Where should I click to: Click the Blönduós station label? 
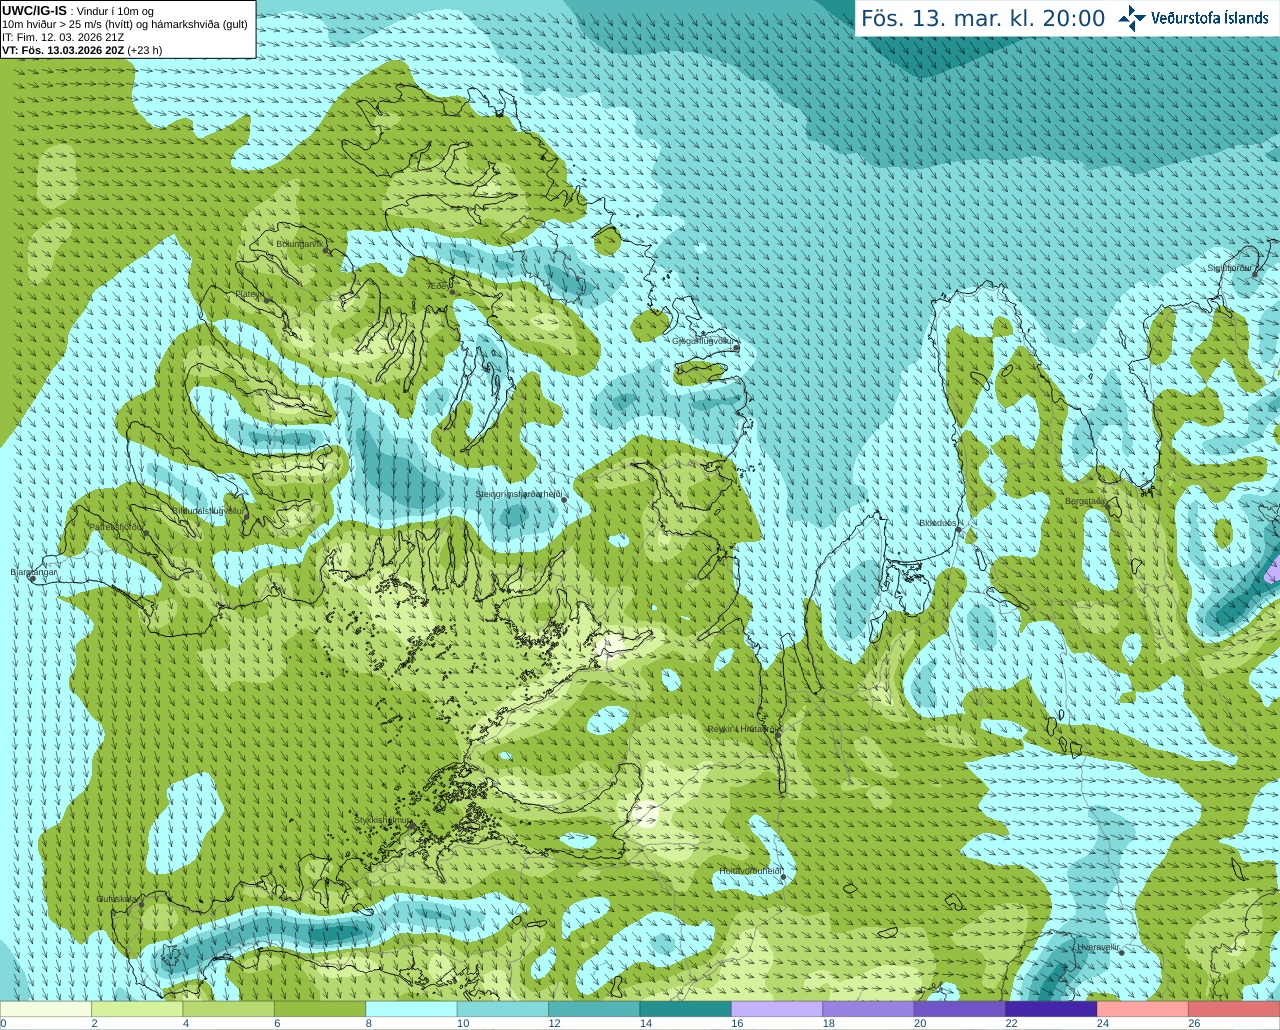point(938,523)
